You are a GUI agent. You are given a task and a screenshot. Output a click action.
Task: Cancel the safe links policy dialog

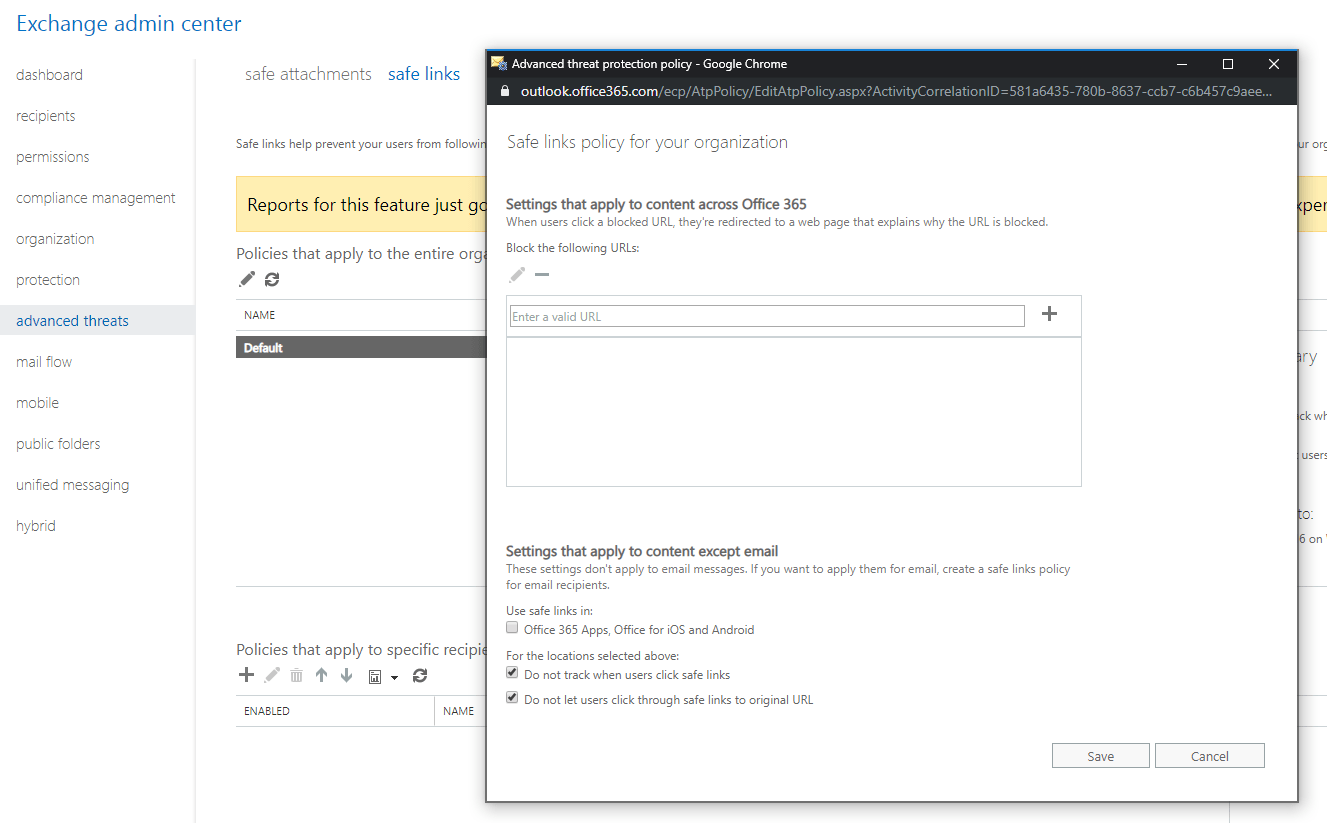[1210, 756]
